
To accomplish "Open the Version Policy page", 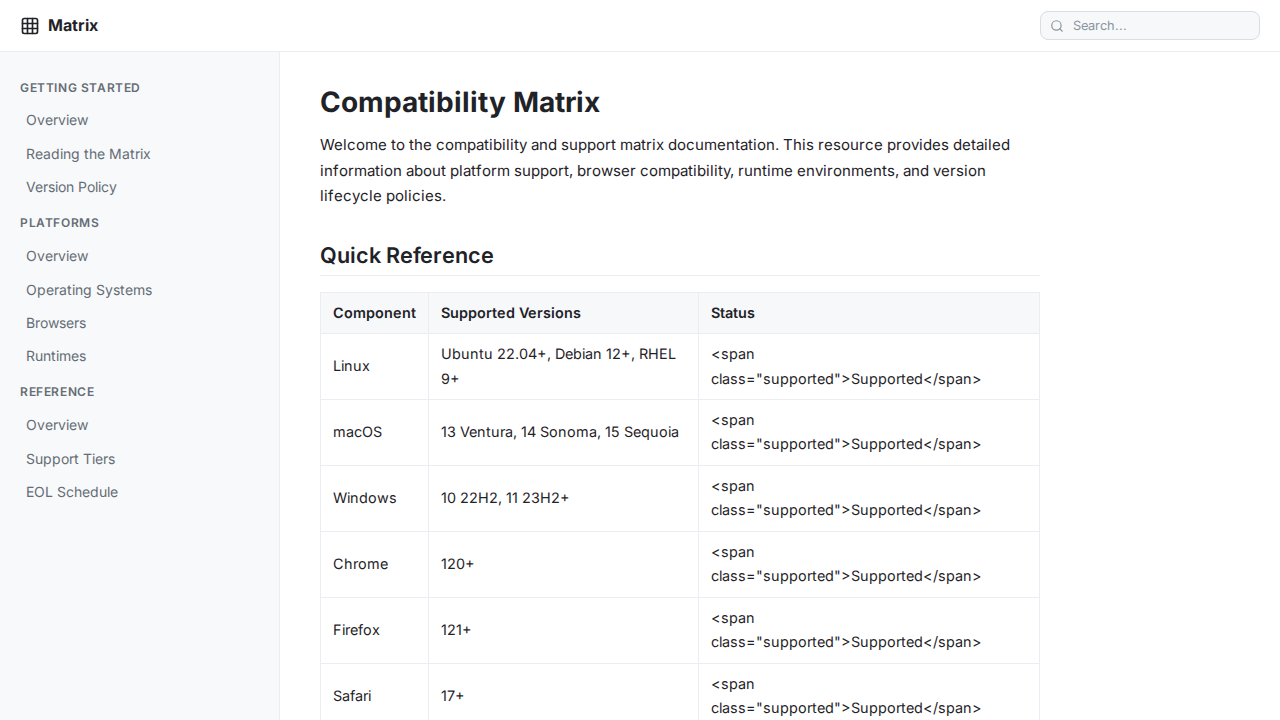I will click(x=71, y=187).
